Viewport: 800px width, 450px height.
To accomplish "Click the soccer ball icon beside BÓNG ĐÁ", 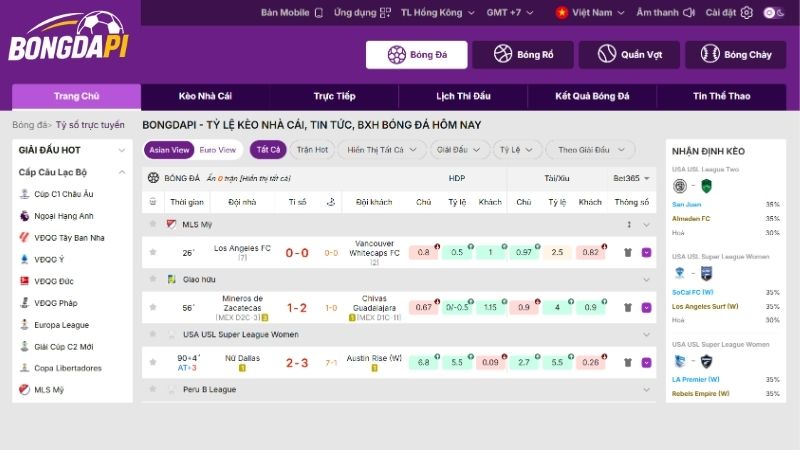I will click(154, 178).
